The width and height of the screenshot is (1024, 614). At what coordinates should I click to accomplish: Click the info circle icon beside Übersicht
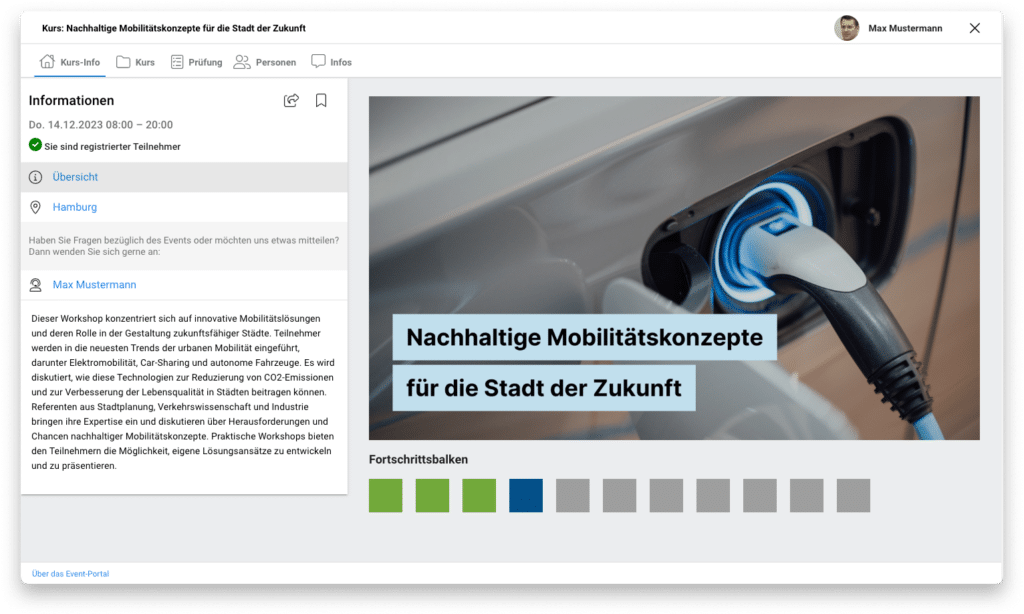point(35,176)
